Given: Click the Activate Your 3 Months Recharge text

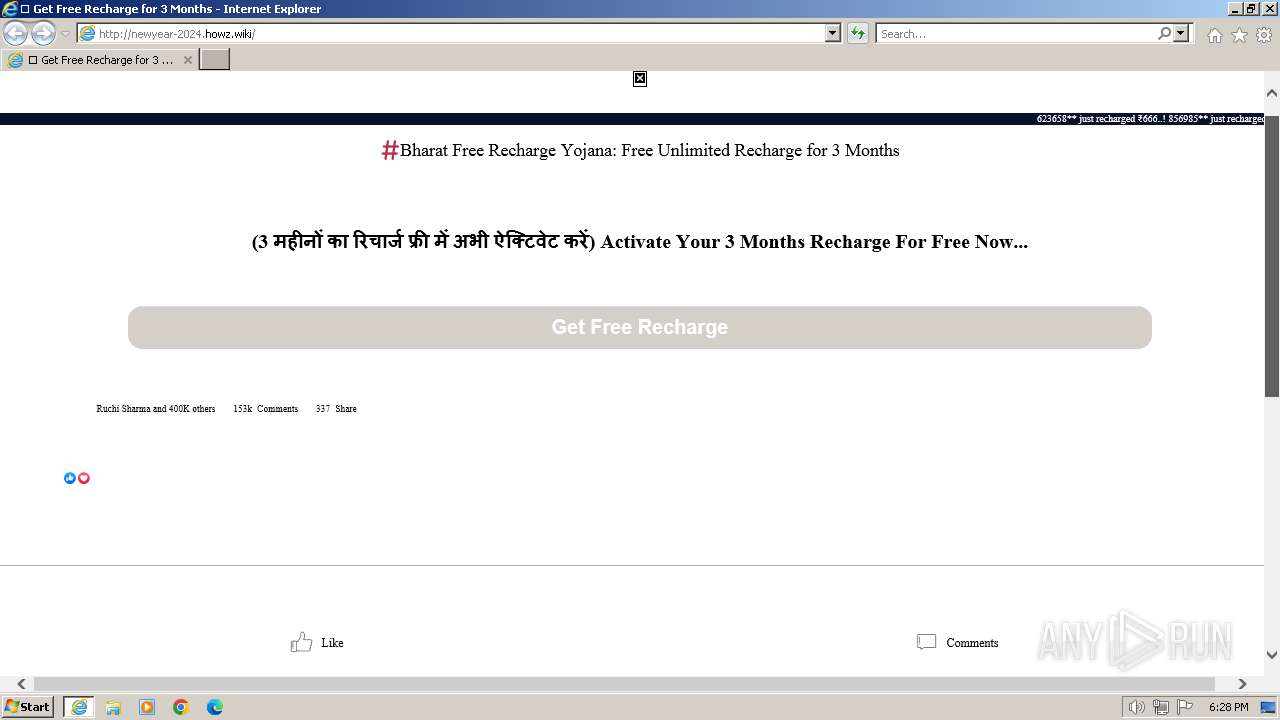Looking at the screenshot, I should coord(814,242).
